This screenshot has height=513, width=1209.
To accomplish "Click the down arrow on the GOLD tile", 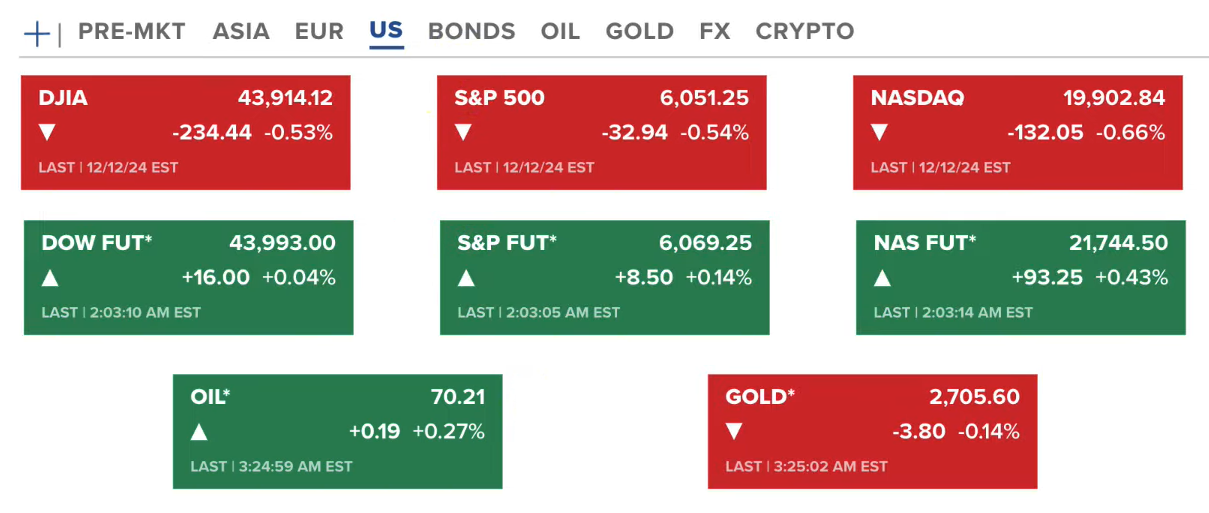I will click(x=734, y=432).
